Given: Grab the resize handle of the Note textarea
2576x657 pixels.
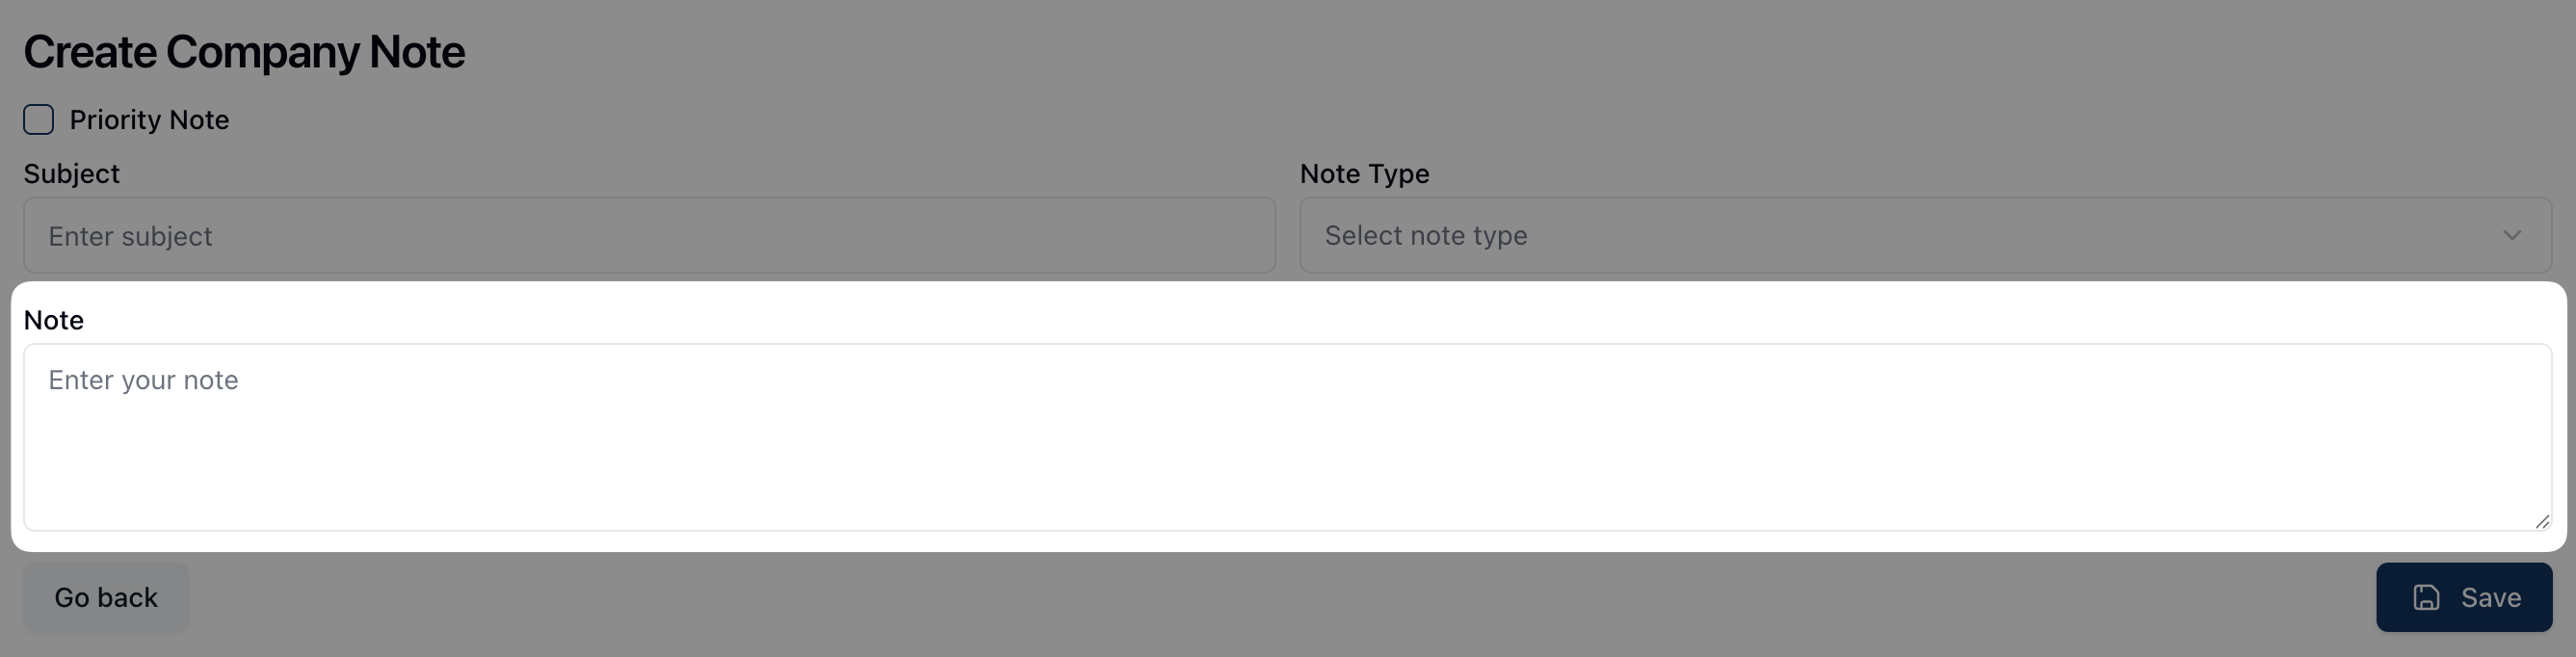Looking at the screenshot, I should point(2541,521).
